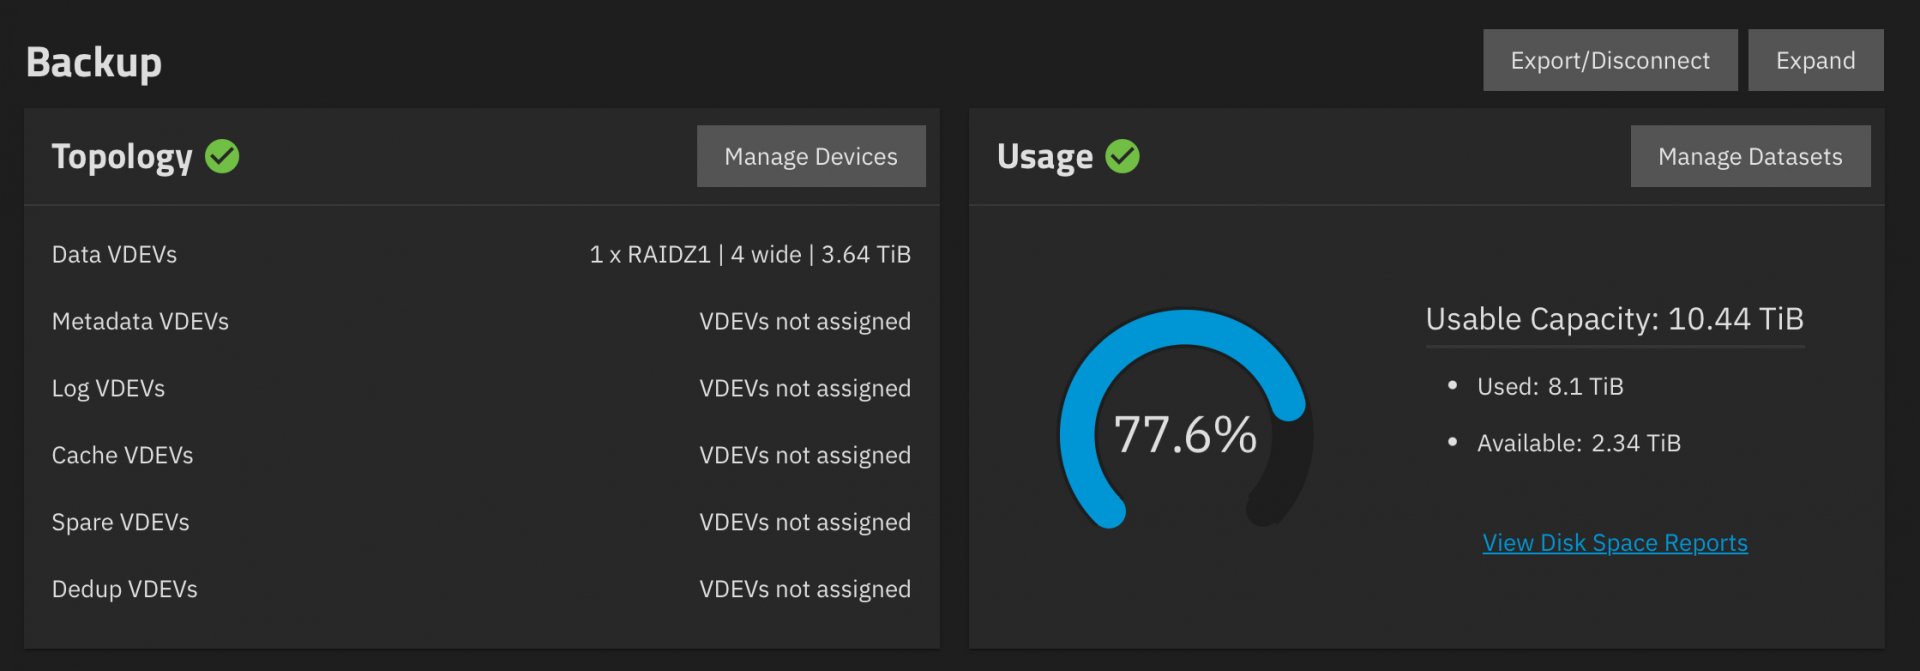
Task: Open the View Disk Space Reports link
Action: (x=1615, y=543)
